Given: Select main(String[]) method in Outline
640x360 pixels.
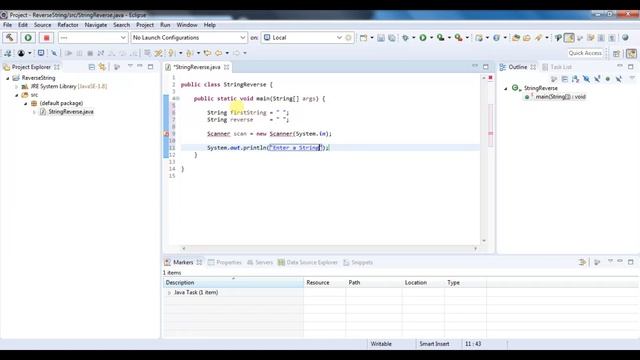Looking at the screenshot, I should coord(560,97).
